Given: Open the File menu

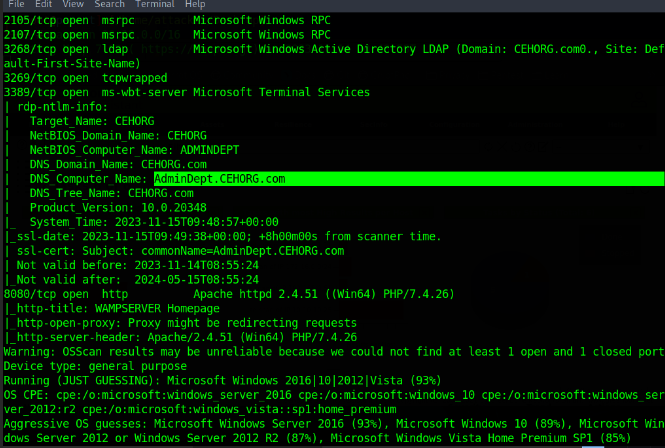Looking at the screenshot, I should coord(15,5).
